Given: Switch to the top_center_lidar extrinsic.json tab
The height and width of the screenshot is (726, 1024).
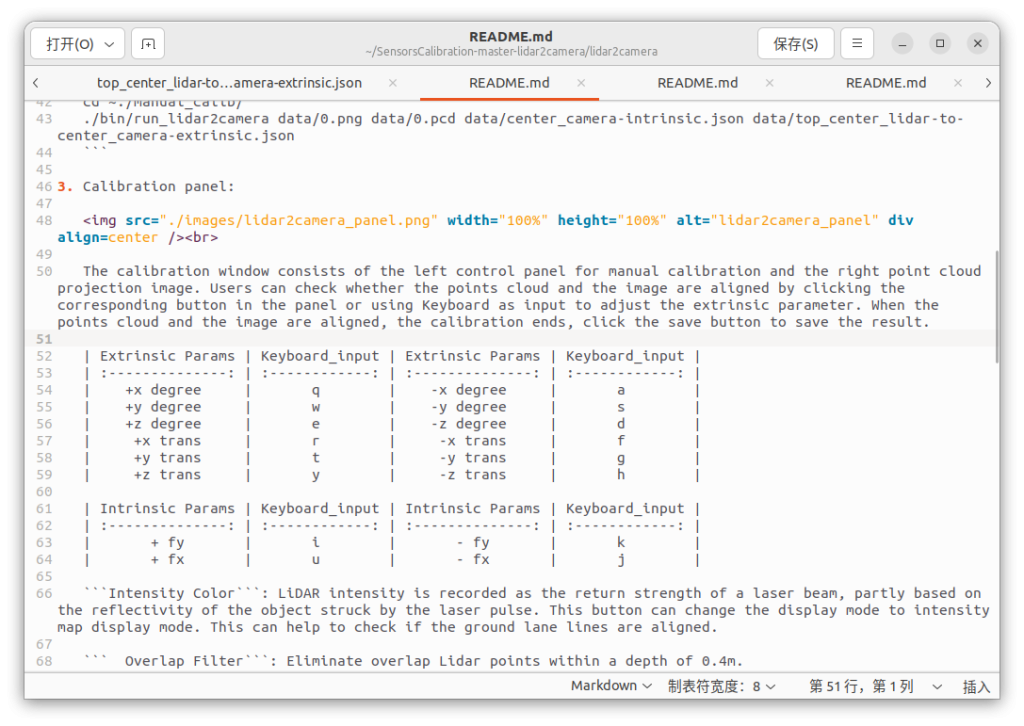Looking at the screenshot, I should click(x=229, y=83).
